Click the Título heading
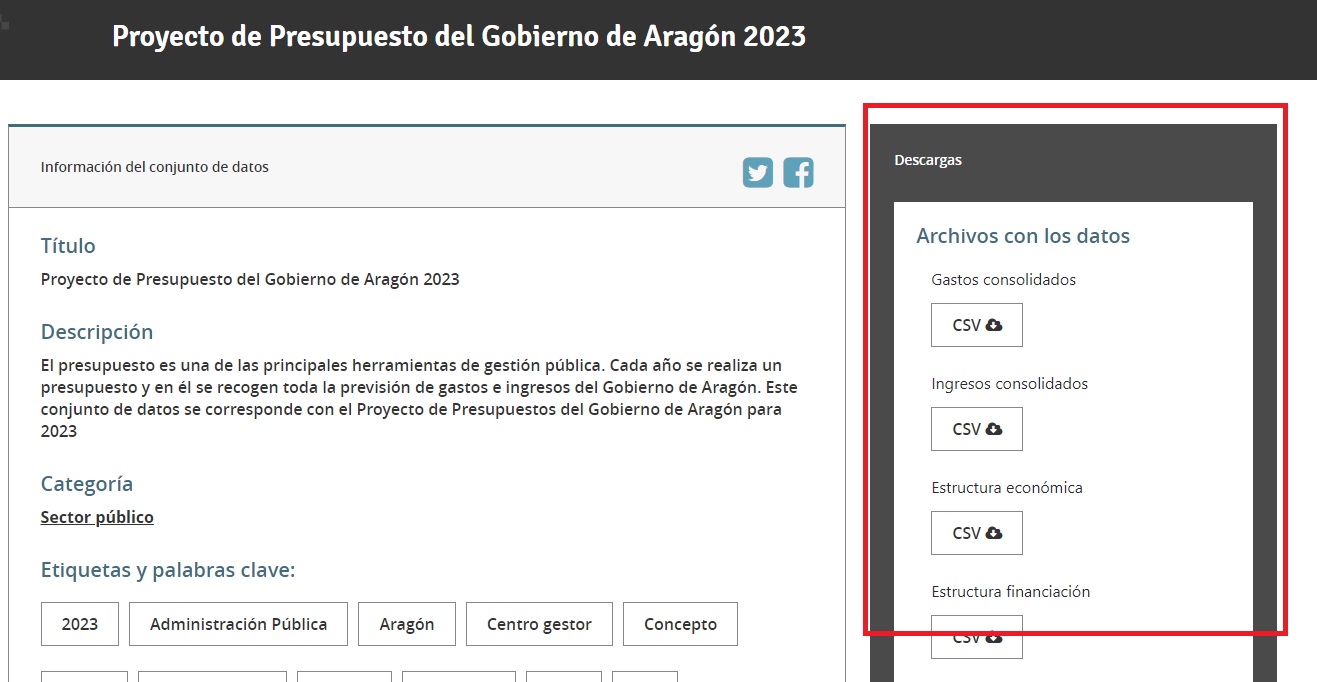The width and height of the screenshot is (1317, 682). click(x=68, y=246)
